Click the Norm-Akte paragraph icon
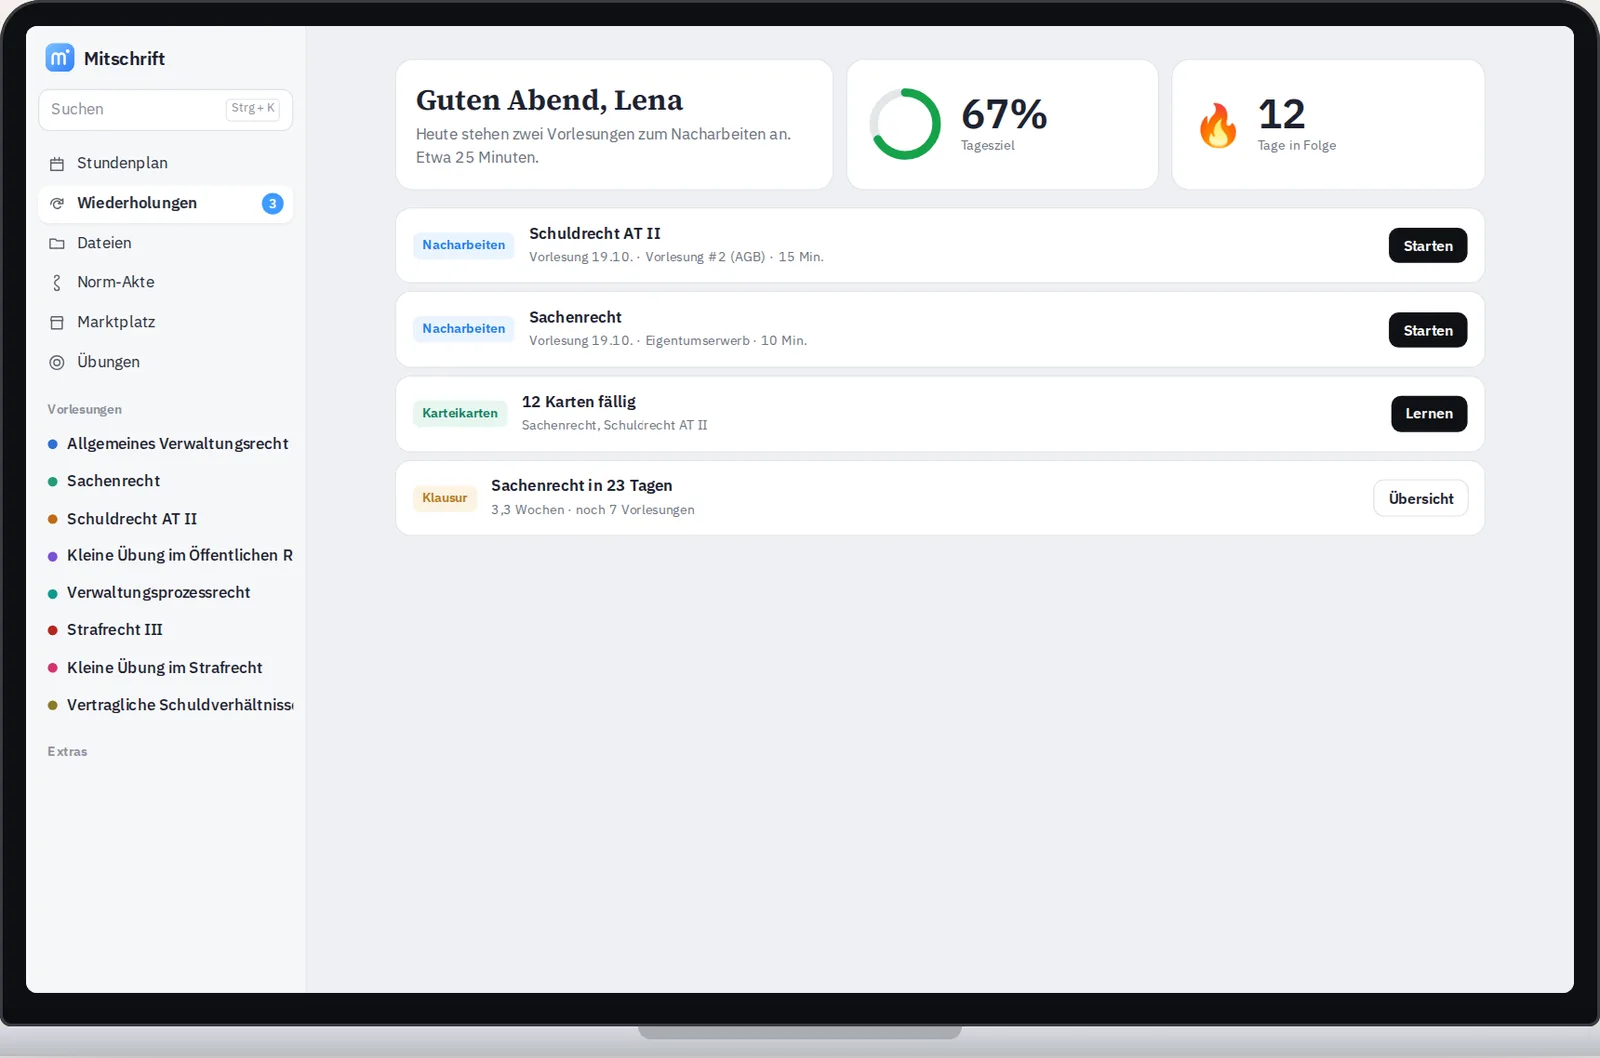The height and width of the screenshot is (1058, 1600). [x=57, y=283]
